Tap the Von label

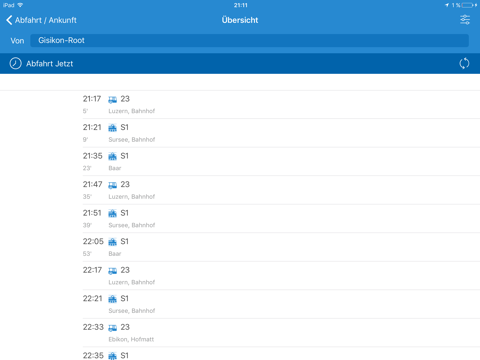pyautogui.click(x=17, y=41)
